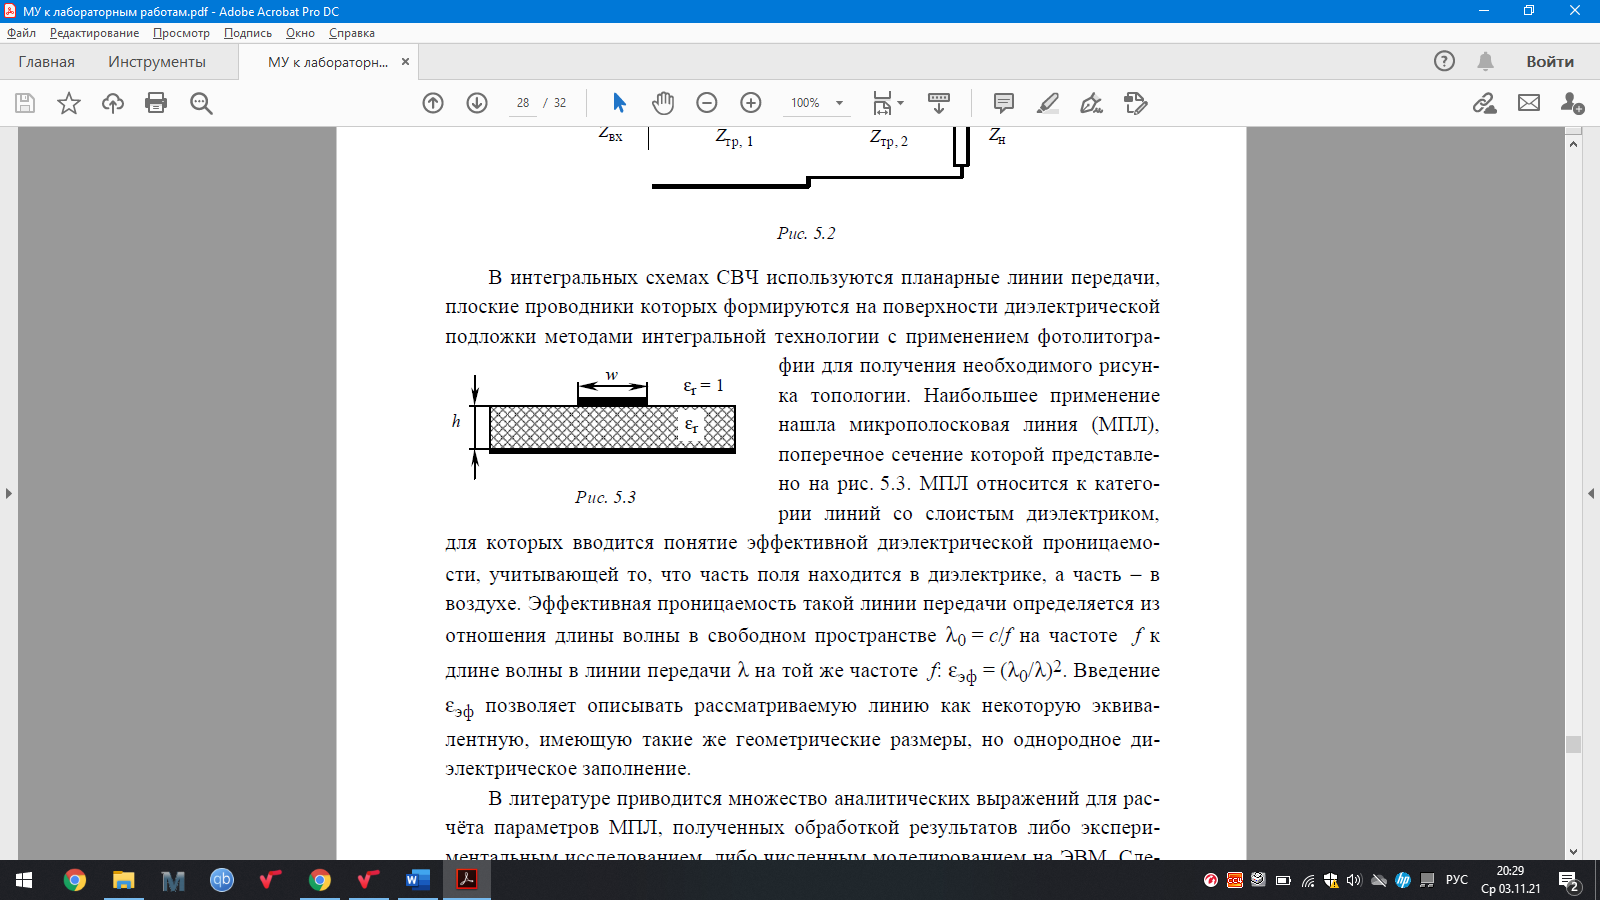Click the stamp tool icon
Screen dimensions: 1600x900
pyautogui.click(x=1136, y=103)
